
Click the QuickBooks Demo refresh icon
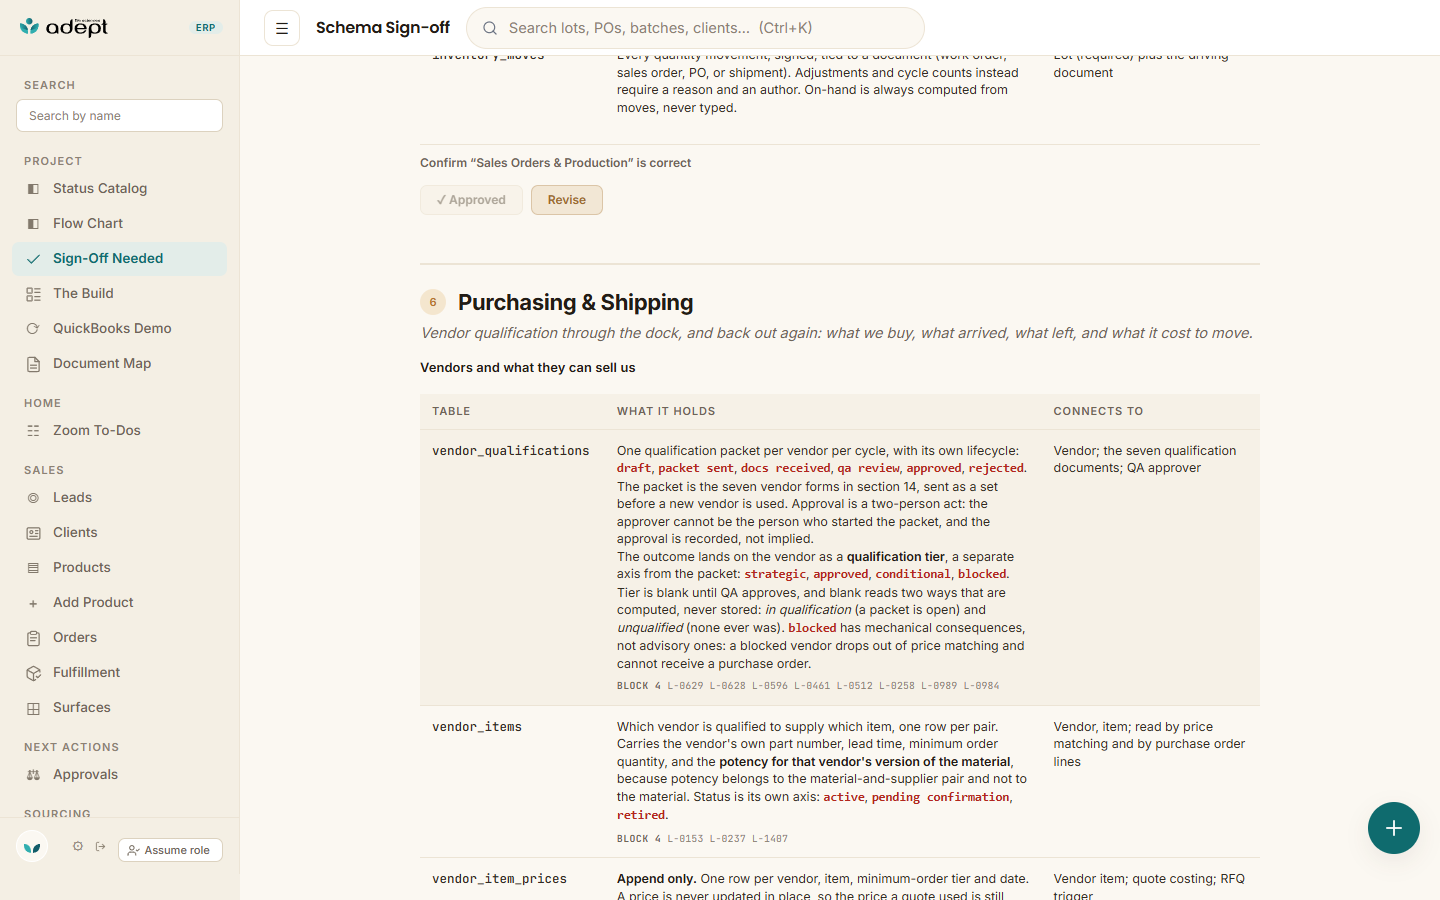click(33, 329)
